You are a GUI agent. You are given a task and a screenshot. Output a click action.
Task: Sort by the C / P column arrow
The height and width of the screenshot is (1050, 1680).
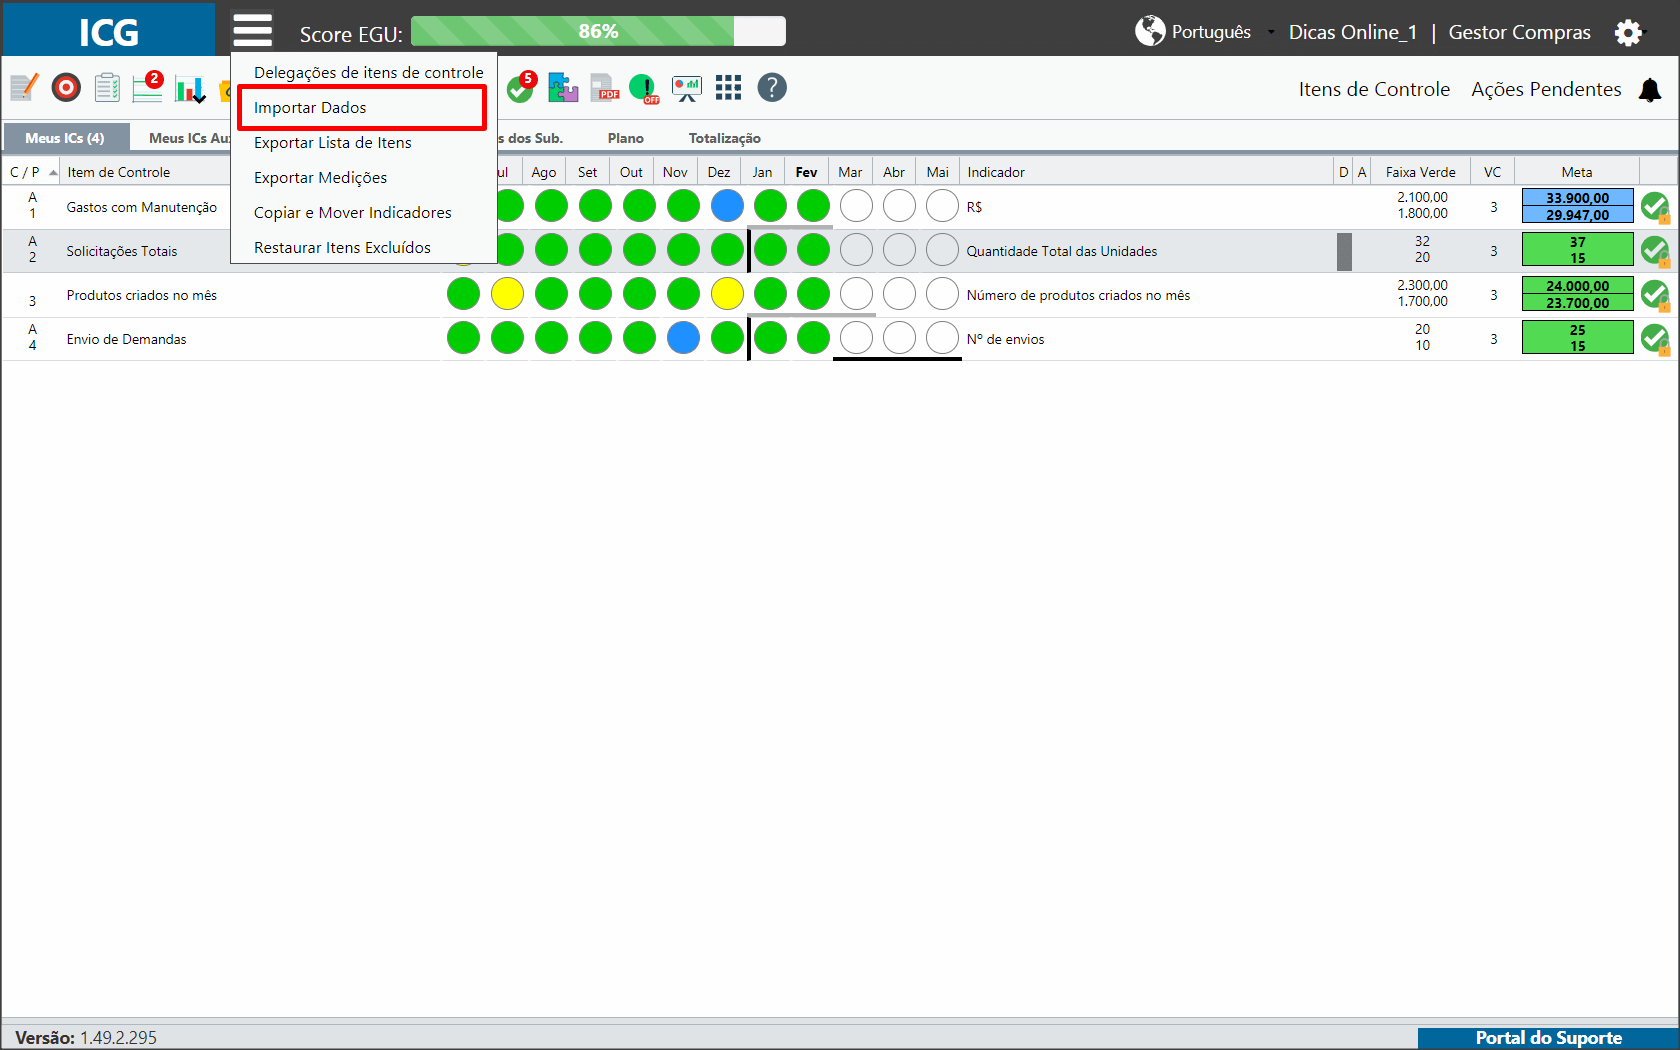(53, 172)
